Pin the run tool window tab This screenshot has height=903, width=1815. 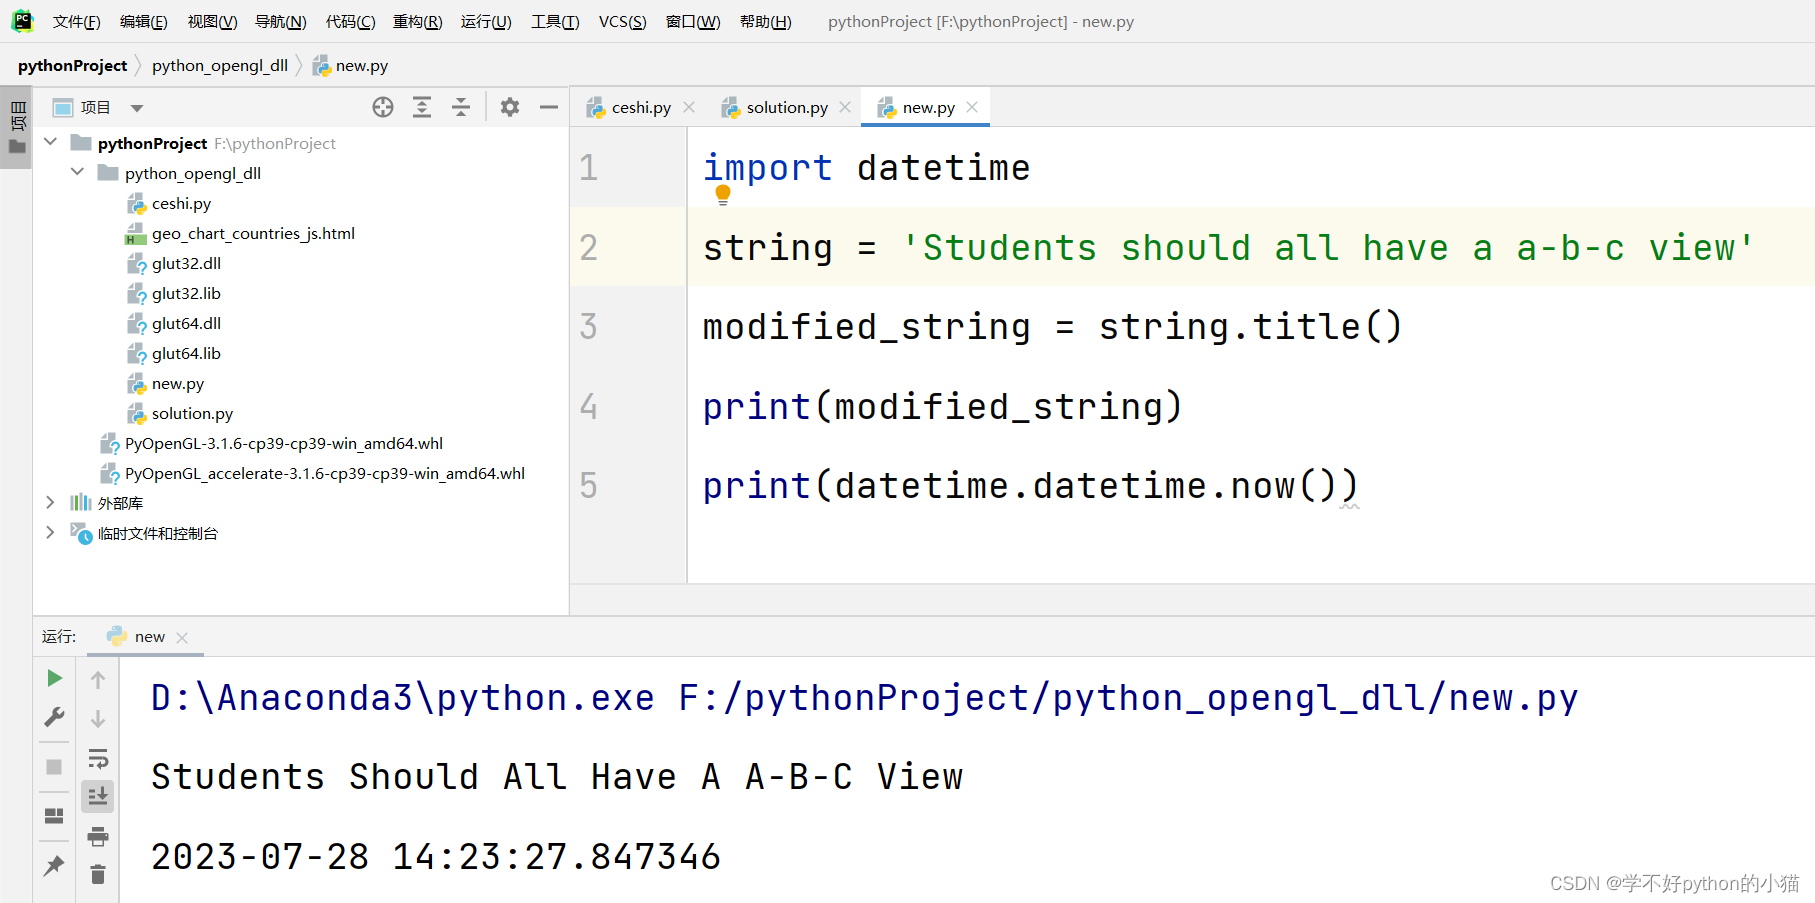54,865
